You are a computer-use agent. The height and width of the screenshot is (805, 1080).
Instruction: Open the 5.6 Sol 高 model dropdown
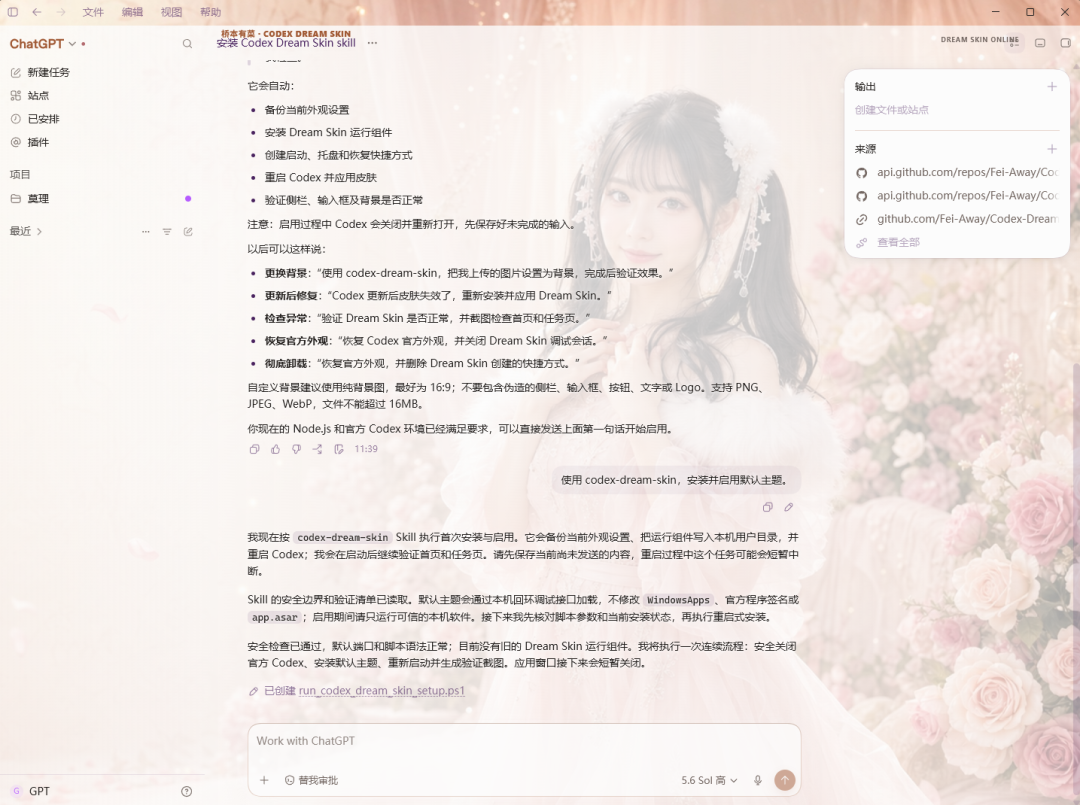pyautogui.click(x=709, y=780)
